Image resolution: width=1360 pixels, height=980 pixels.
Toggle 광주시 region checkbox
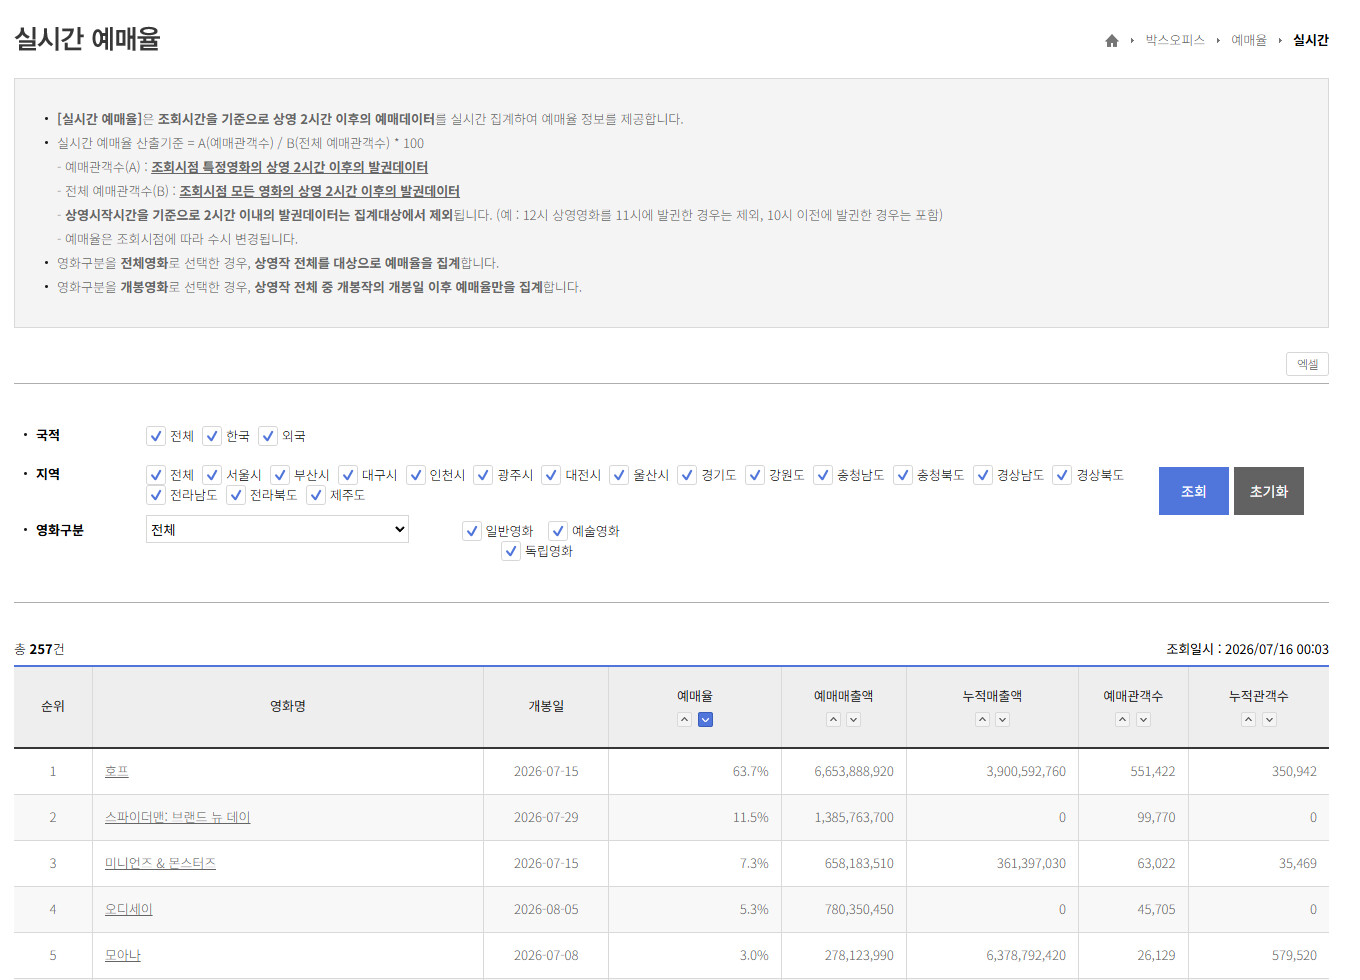pos(483,475)
